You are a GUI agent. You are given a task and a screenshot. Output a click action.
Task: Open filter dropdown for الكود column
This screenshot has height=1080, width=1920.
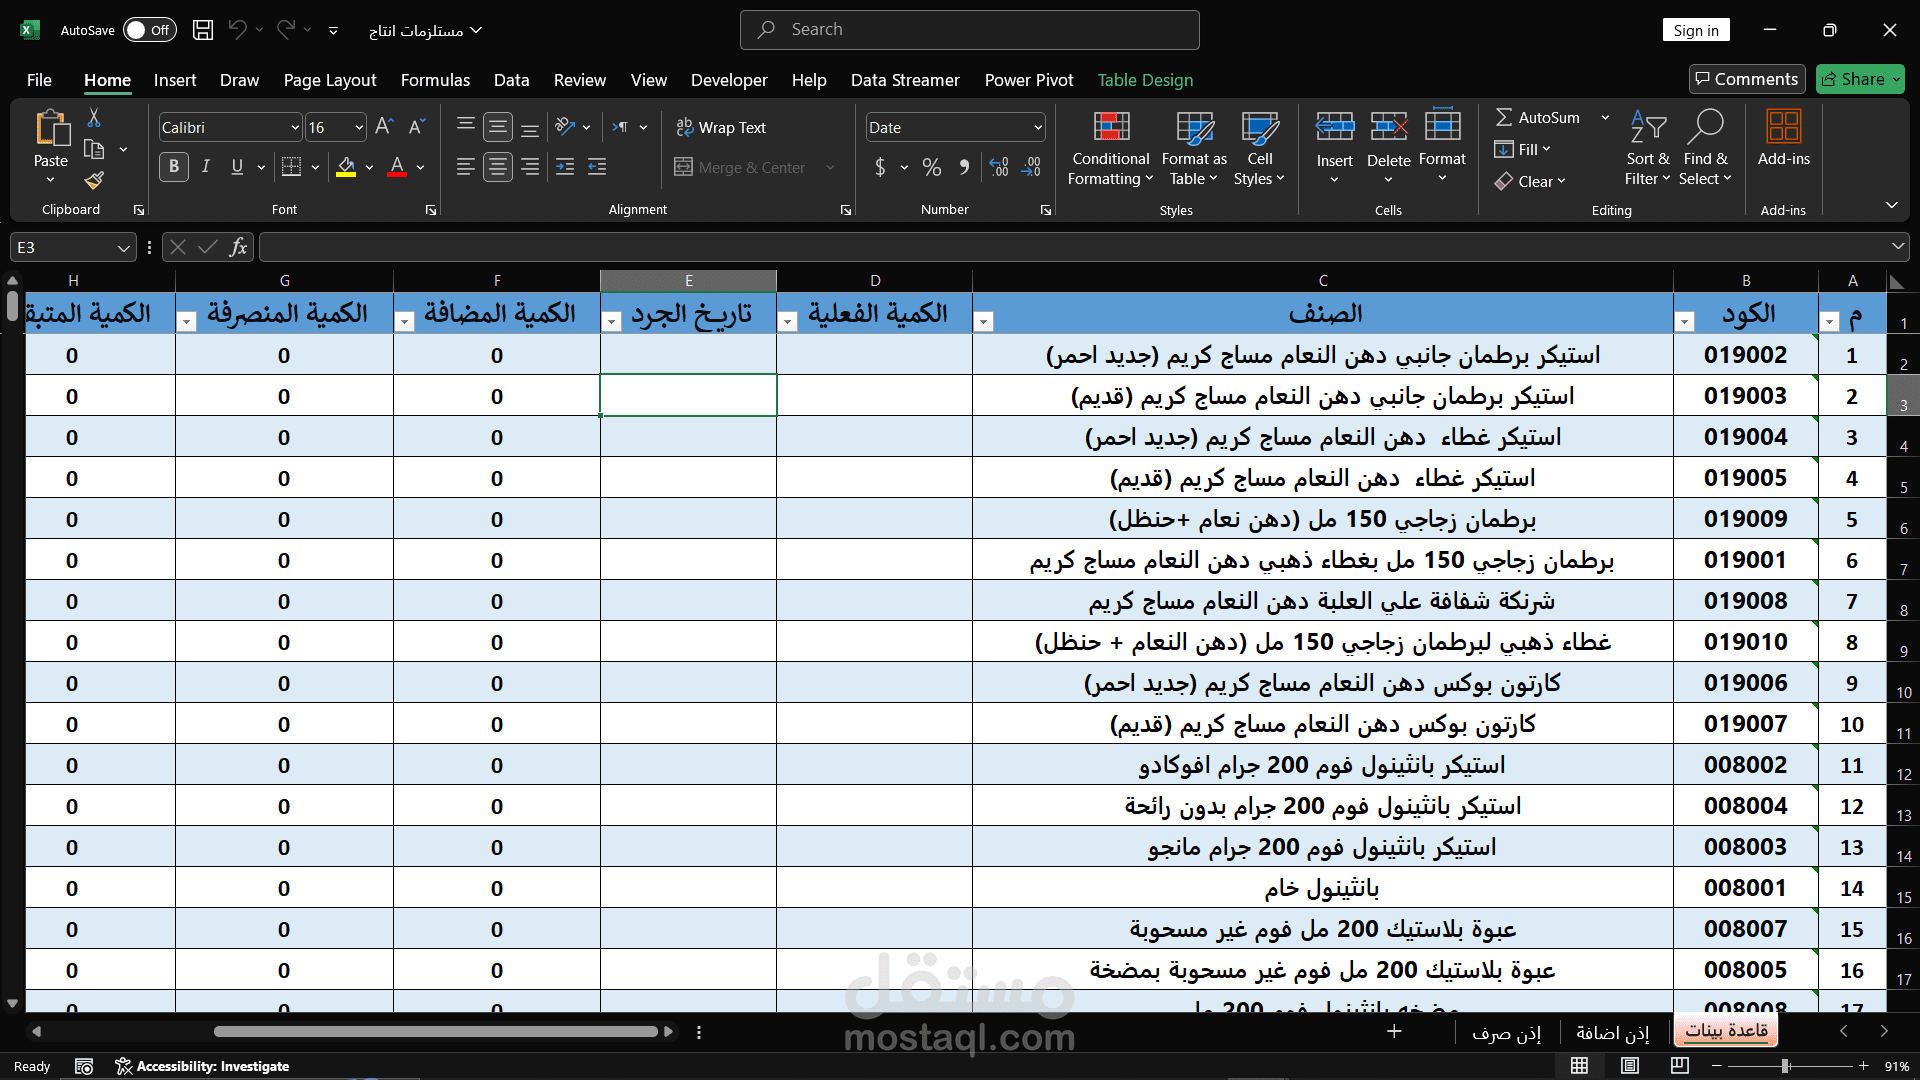[x=1684, y=321]
